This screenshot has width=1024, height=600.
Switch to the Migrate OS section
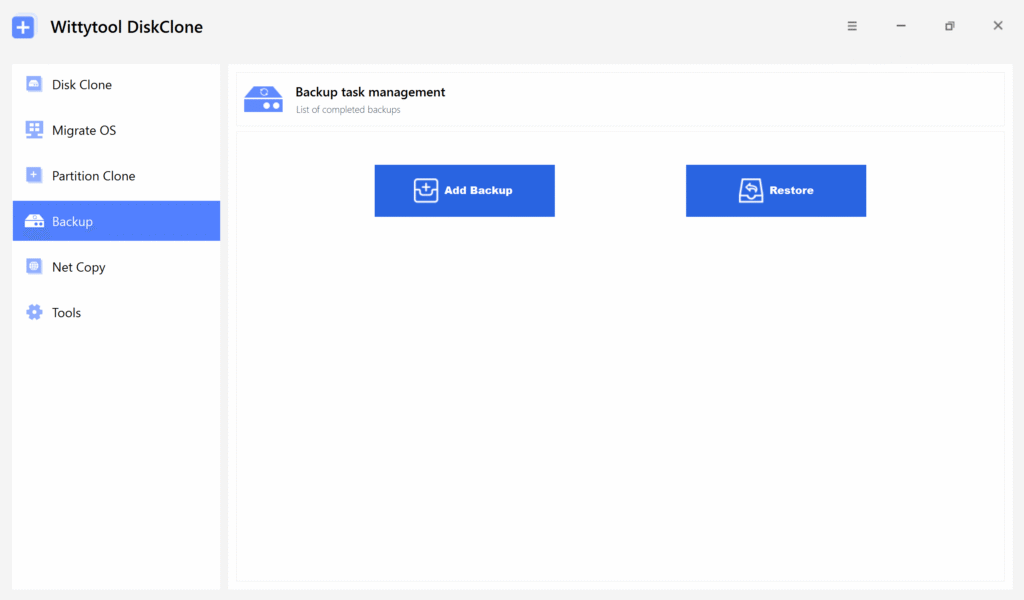(116, 130)
